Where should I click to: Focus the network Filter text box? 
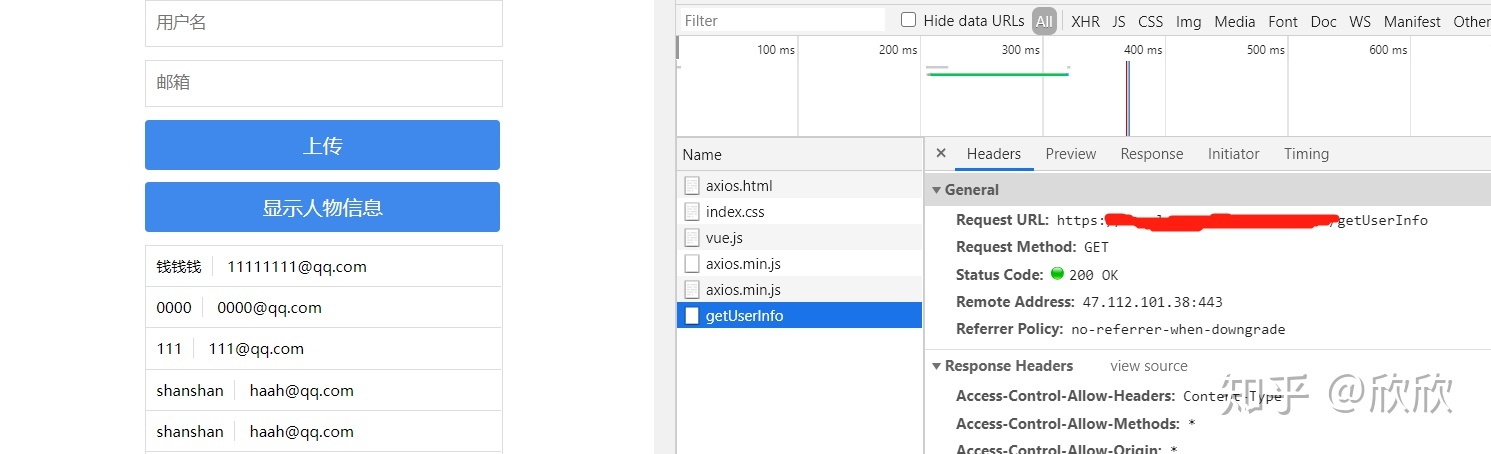[x=782, y=20]
